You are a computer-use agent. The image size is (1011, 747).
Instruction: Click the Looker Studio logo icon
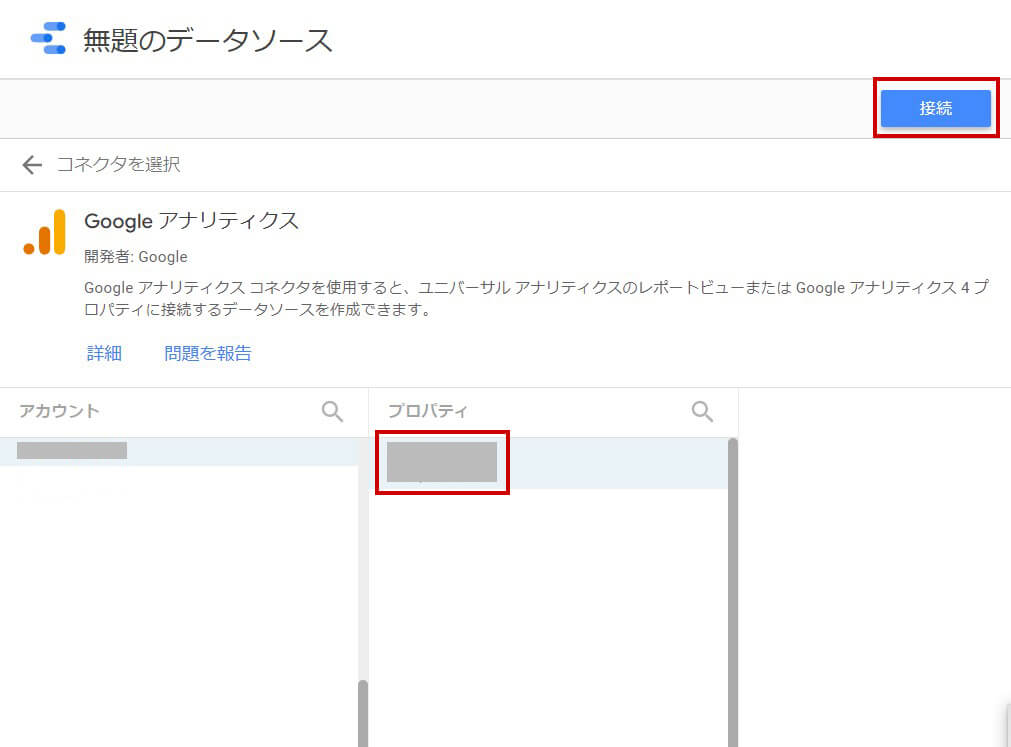tap(48, 39)
